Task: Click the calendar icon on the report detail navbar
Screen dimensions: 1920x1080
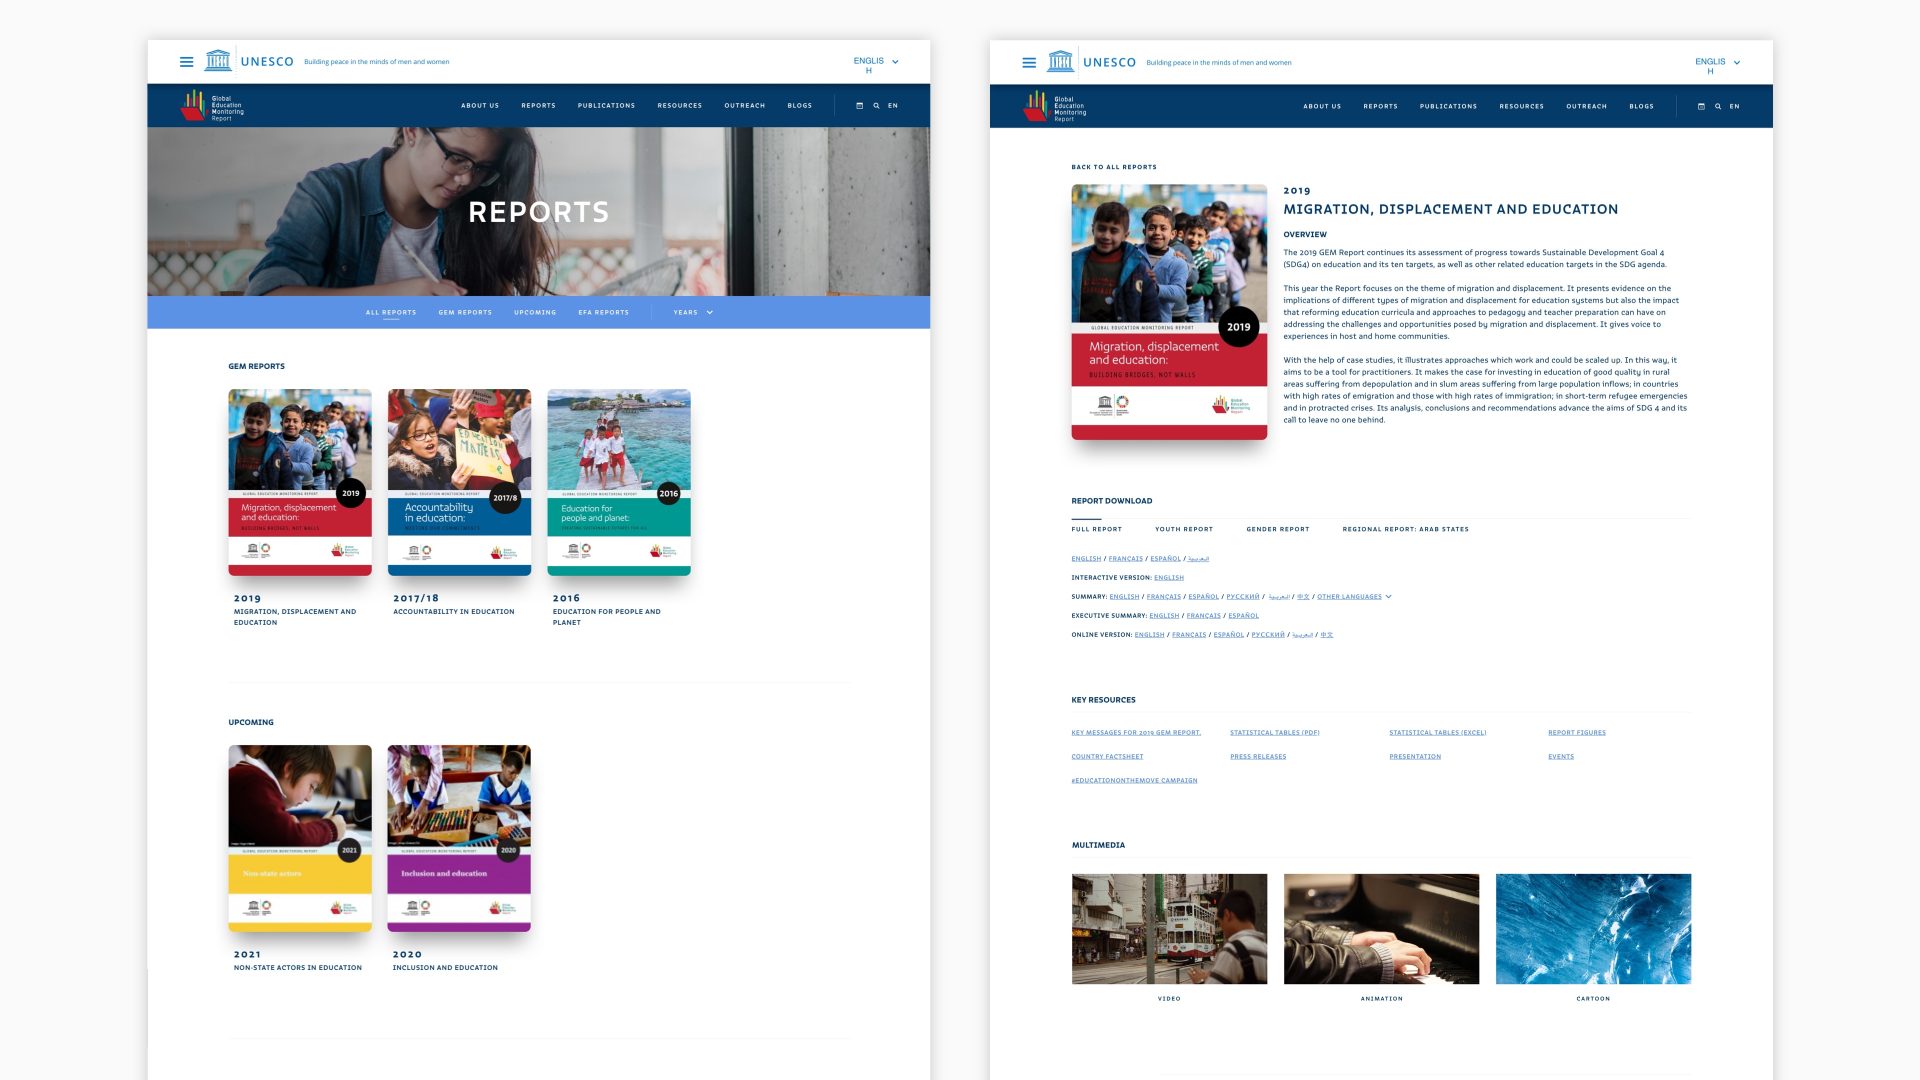Action: click(x=1701, y=107)
